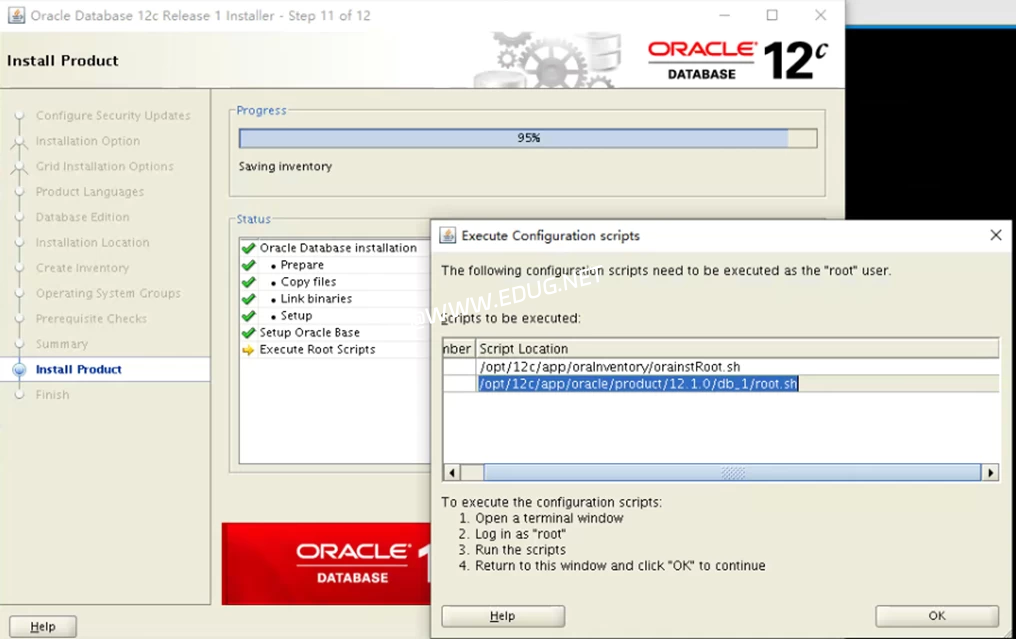
Task: Close the Oracle installer window
Action: 820,15
